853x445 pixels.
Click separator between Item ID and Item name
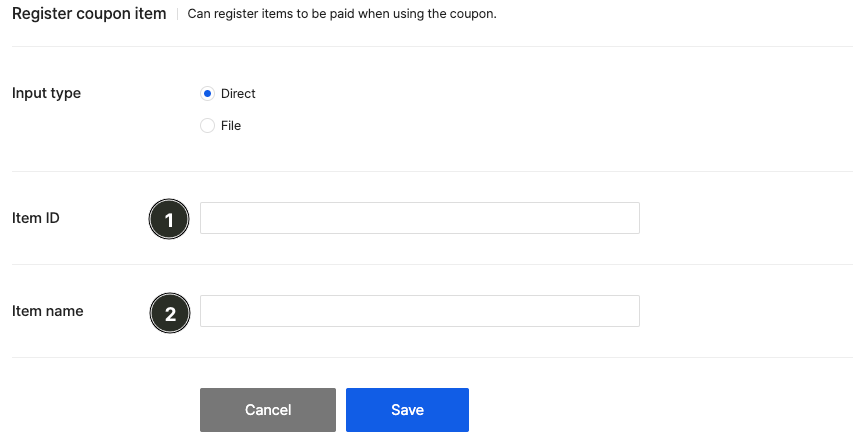[432, 265]
